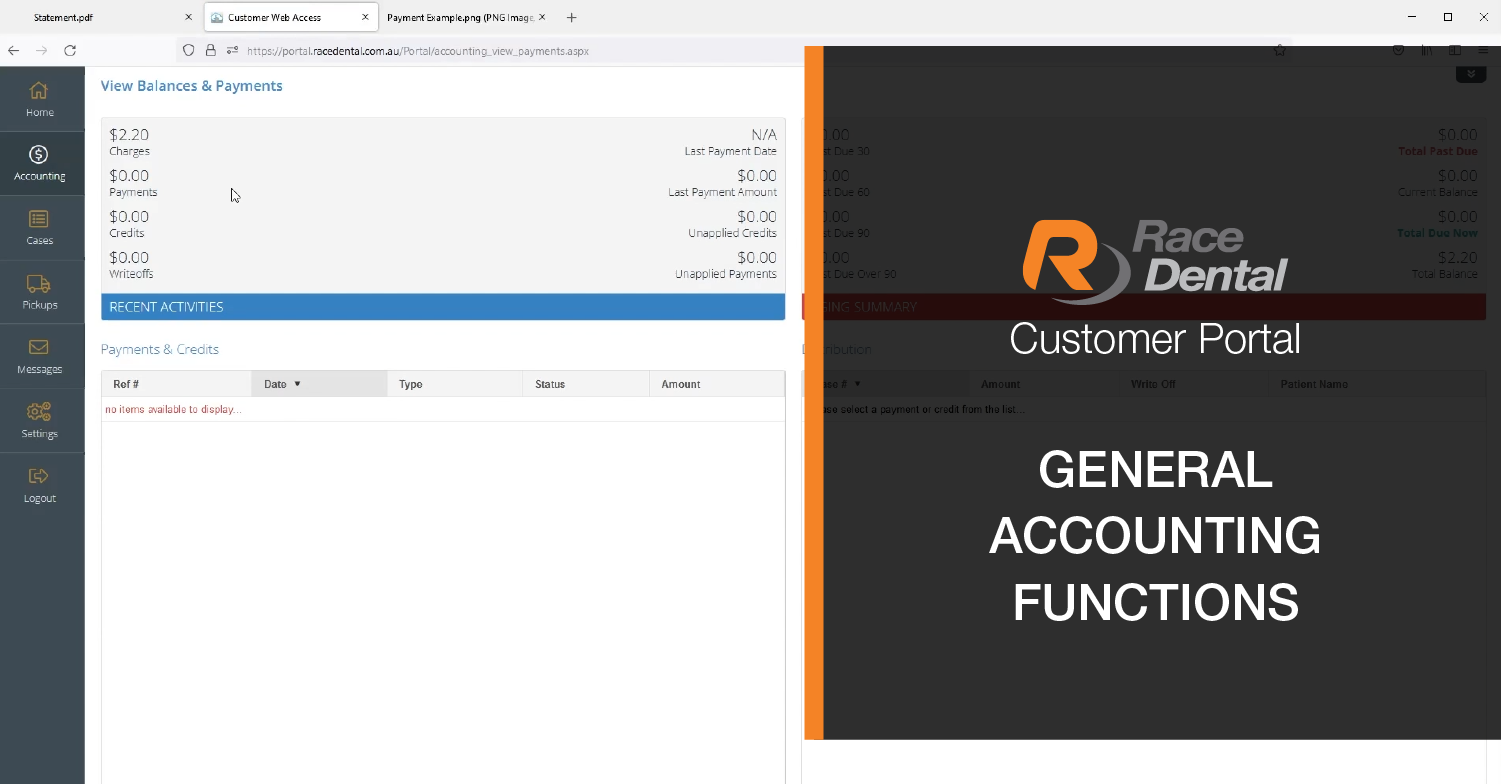Click the Logout icon
Viewport: 1501px width, 784px height.
coord(39,477)
